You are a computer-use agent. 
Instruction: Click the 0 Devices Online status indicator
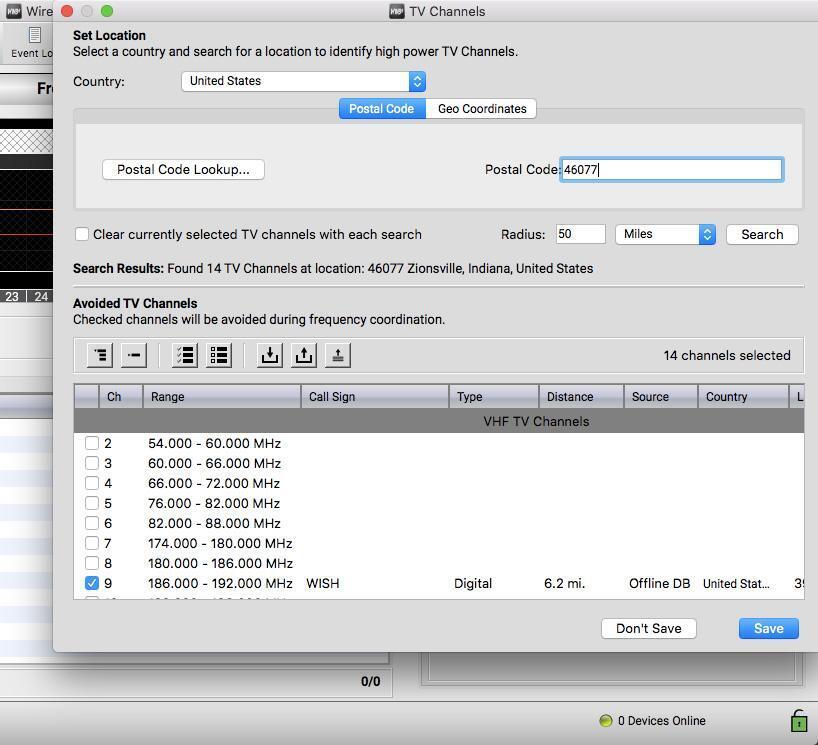coord(652,720)
